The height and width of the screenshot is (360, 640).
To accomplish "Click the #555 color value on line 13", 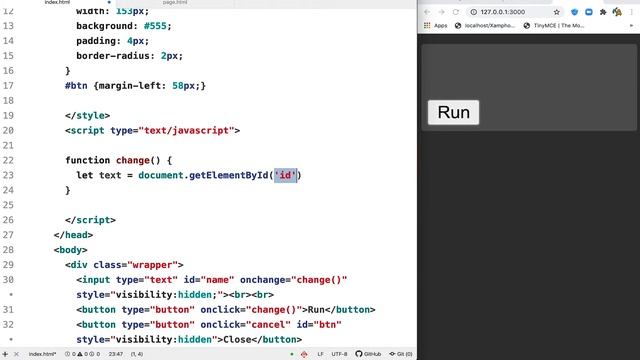I will click(155, 26).
